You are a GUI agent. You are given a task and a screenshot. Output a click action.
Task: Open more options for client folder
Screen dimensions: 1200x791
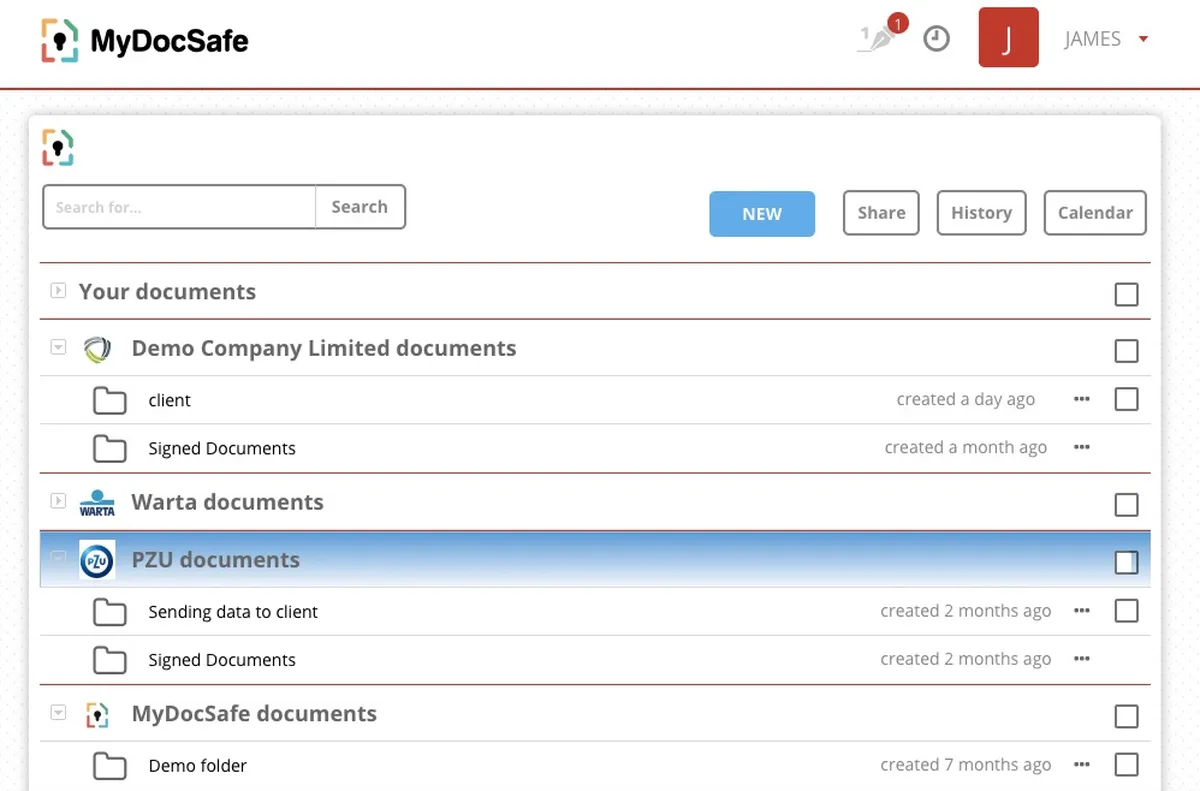[x=1081, y=399]
